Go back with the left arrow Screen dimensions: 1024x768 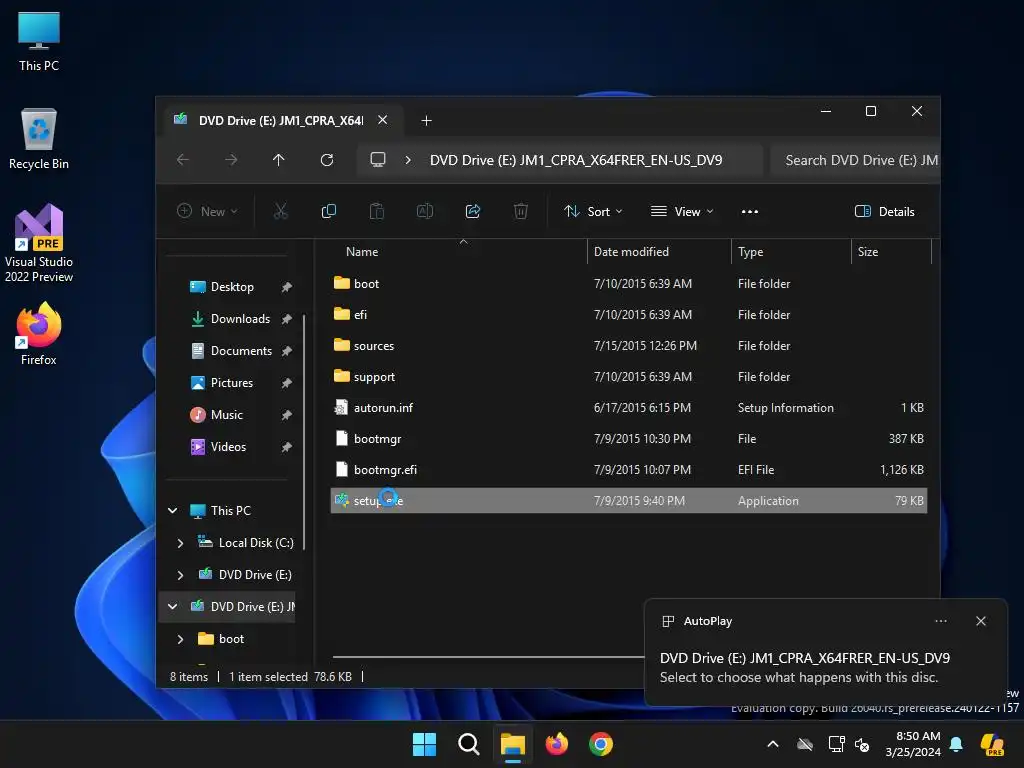click(183, 160)
